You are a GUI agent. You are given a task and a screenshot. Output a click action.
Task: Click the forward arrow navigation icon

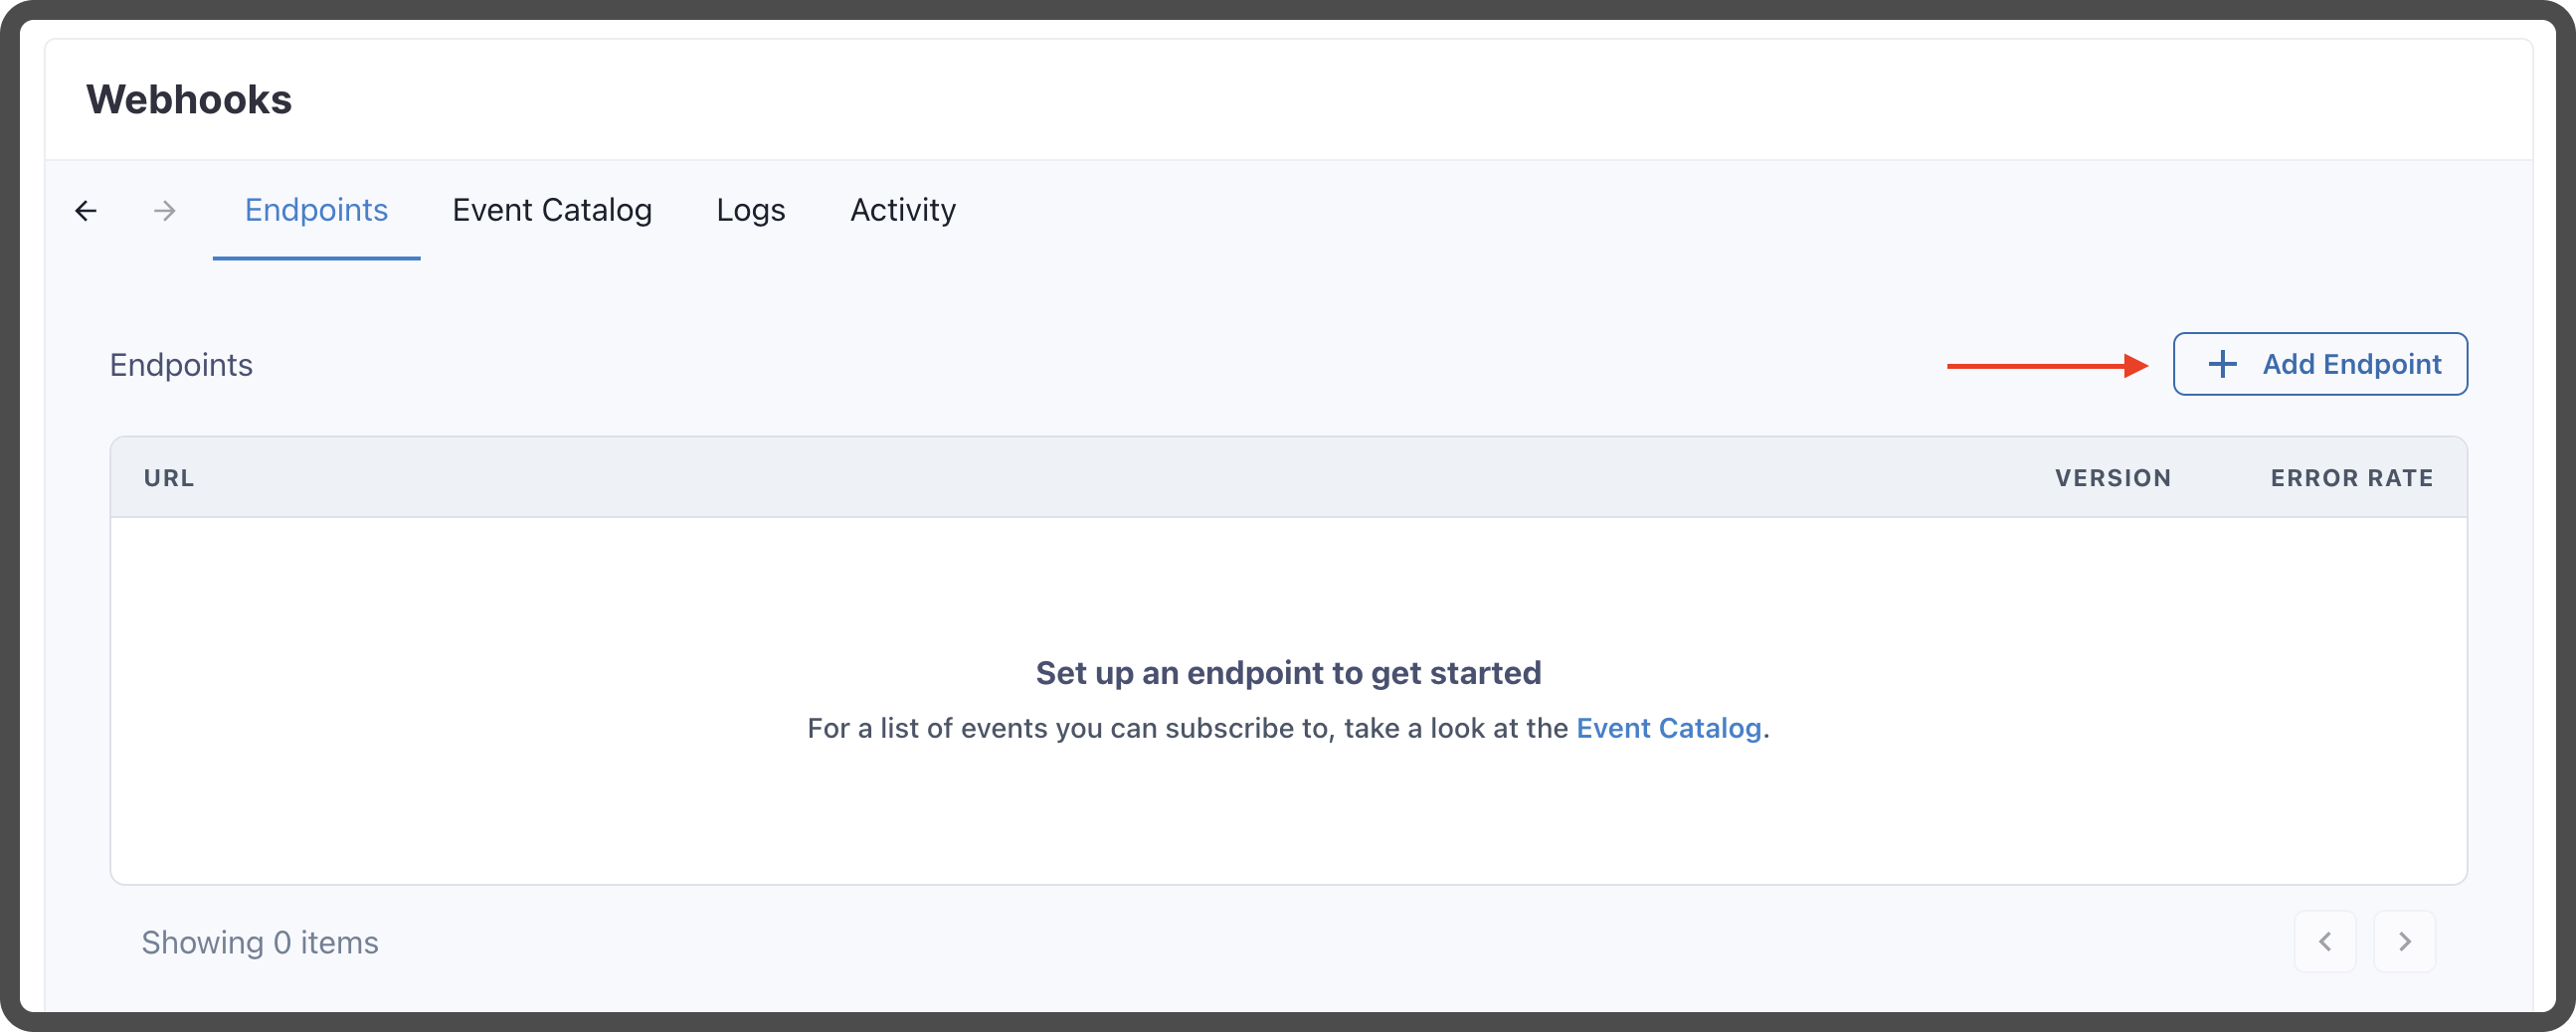click(165, 211)
